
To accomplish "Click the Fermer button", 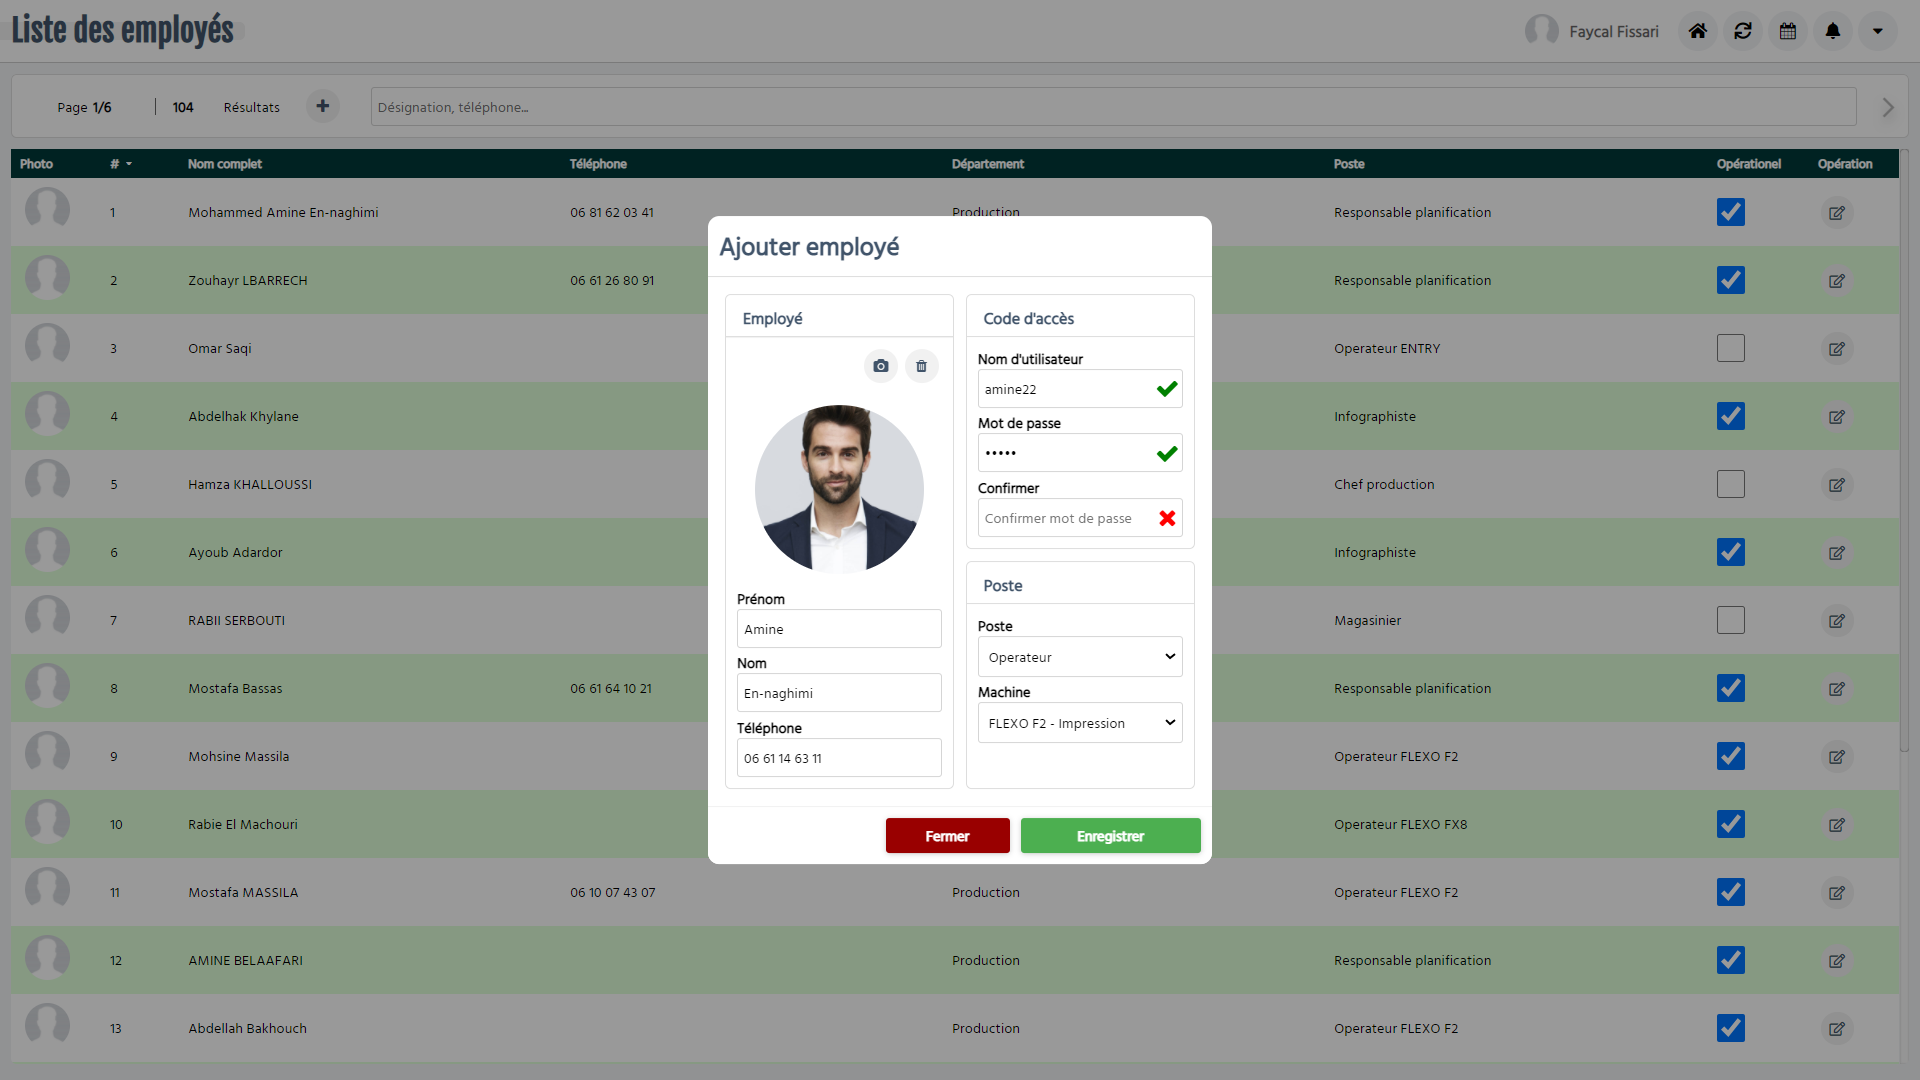I will (947, 836).
